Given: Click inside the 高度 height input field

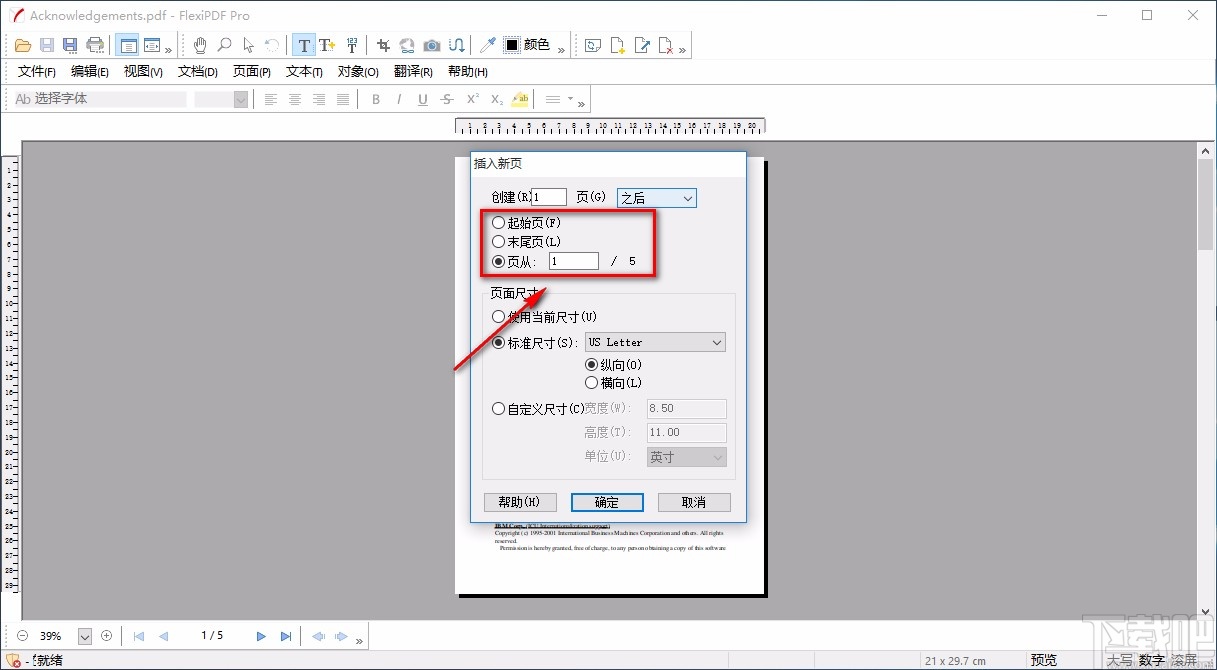Looking at the screenshot, I should click(685, 432).
